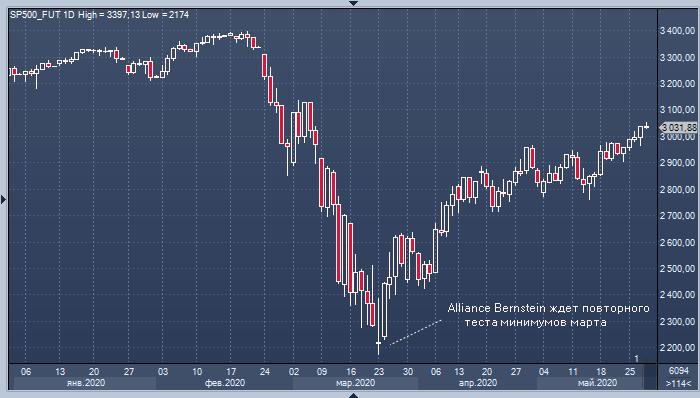Expand the side panel with the left arrow handle
This screenshot has height=398, width=700.
coord(3,199)
